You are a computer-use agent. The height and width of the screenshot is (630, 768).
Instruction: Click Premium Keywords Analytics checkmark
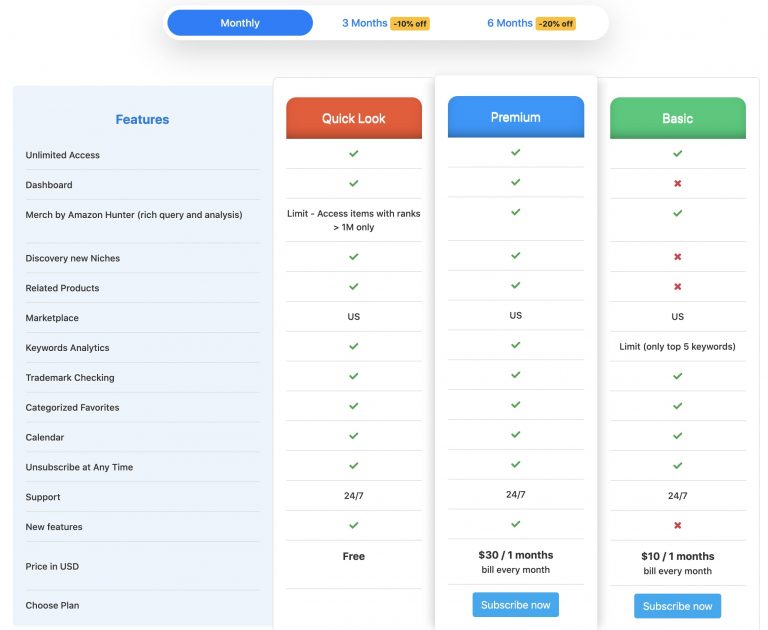tap(515, 345)
